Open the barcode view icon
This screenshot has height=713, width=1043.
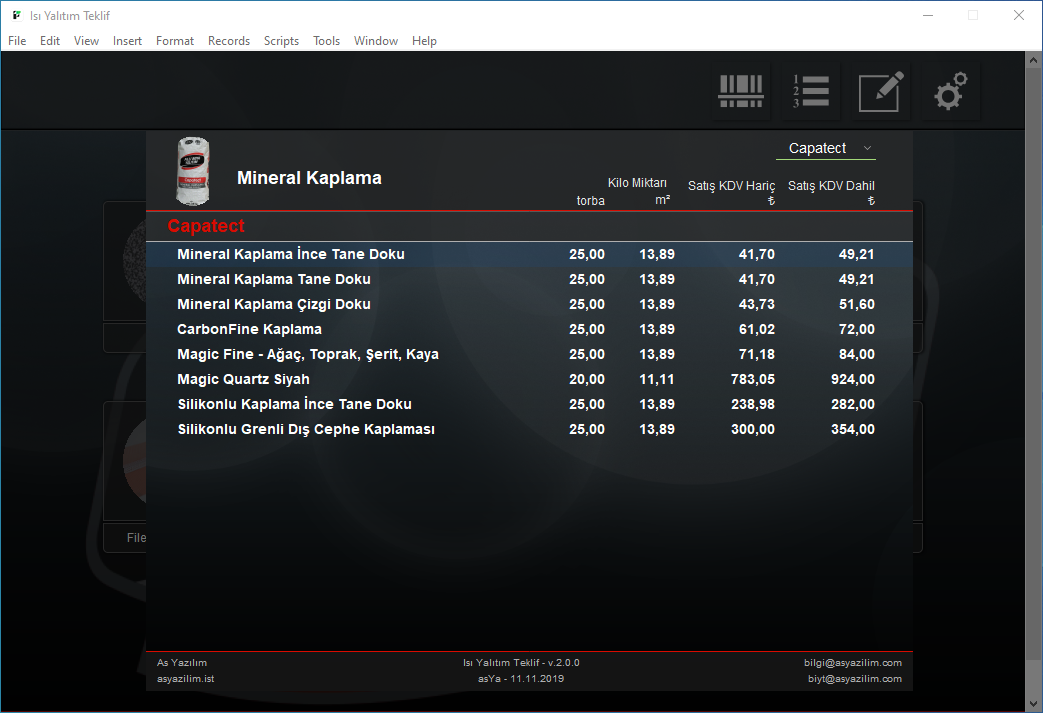(x=740, y=91)
